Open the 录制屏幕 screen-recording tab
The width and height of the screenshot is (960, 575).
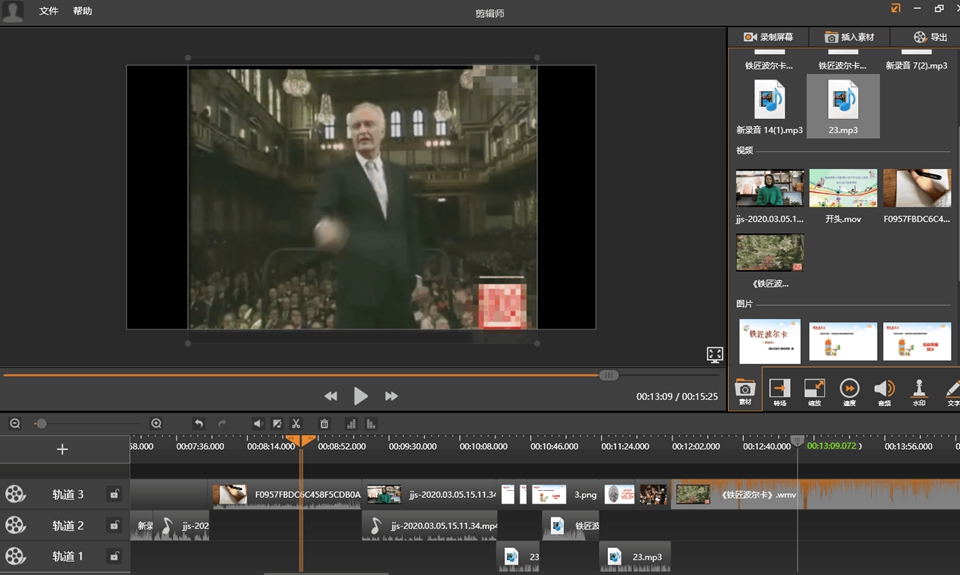pos(768,37)
